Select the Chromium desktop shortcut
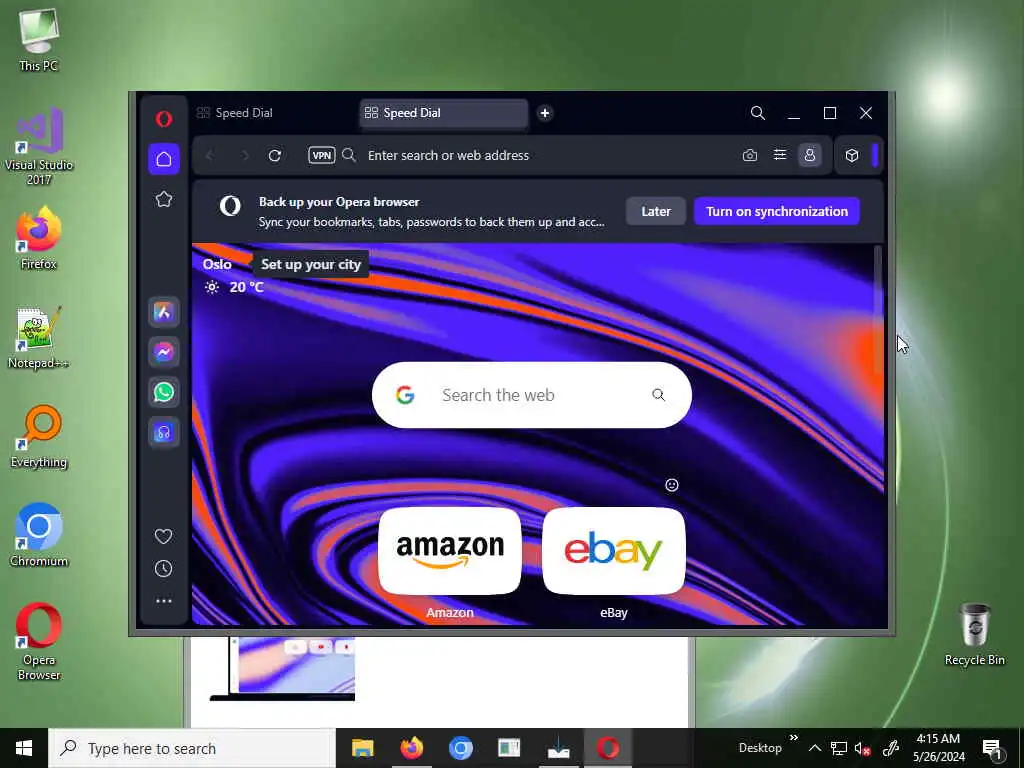1024x768 pixels. (39, 536)
